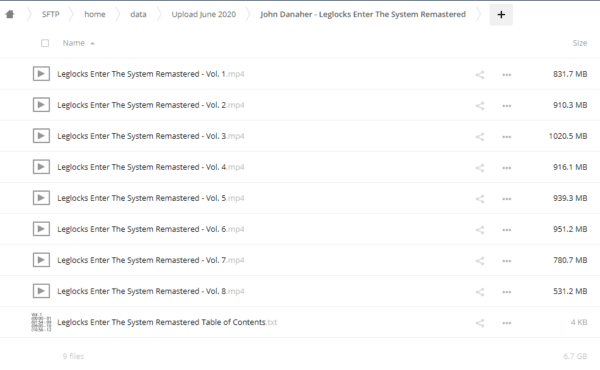
Task: Tick the select all files checkbox
Action: (45, 43)
